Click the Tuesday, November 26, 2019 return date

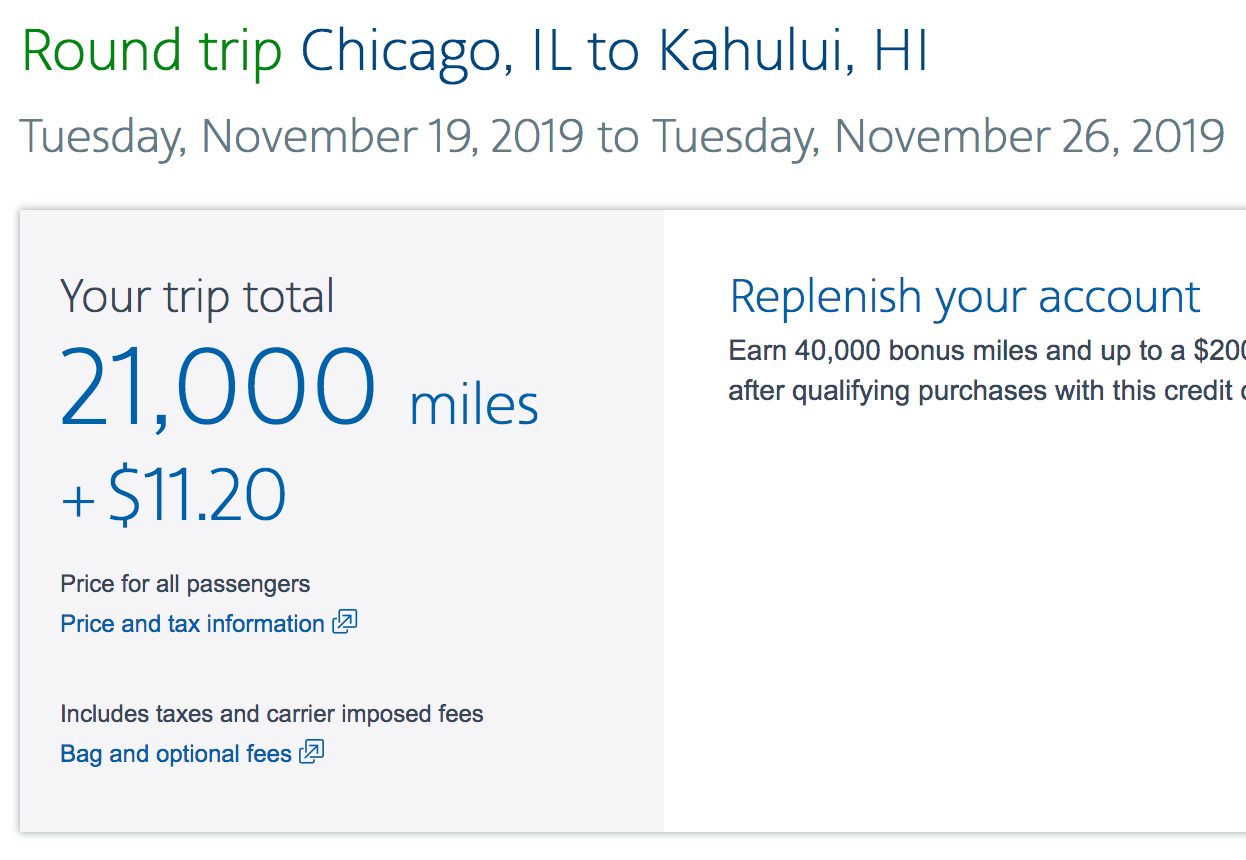pyautogui.click(x=938, y=136)
